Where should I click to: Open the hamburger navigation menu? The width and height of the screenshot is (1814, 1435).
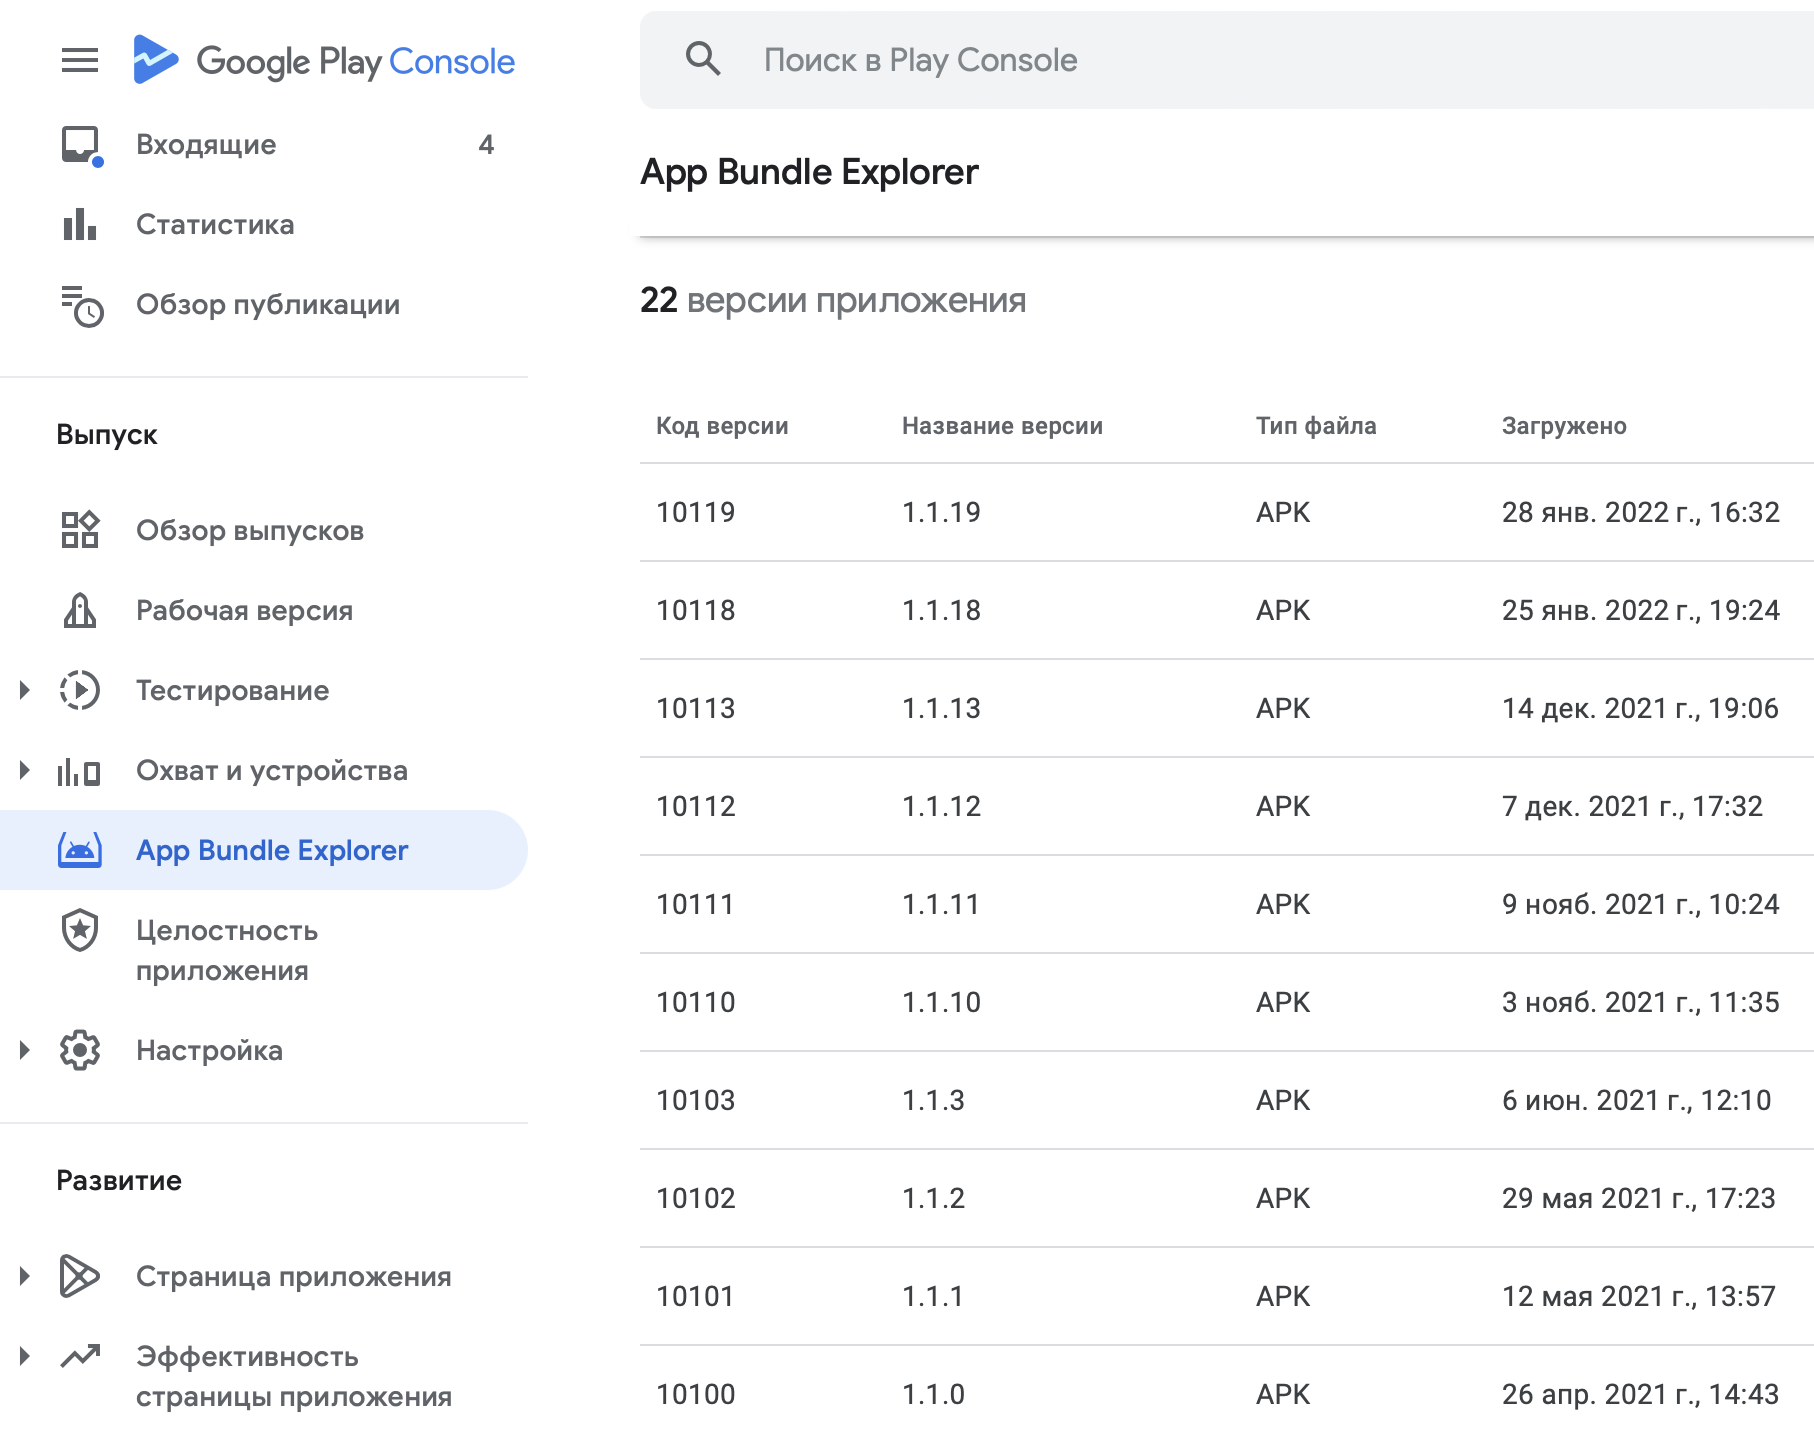click(x=80, y=61)
